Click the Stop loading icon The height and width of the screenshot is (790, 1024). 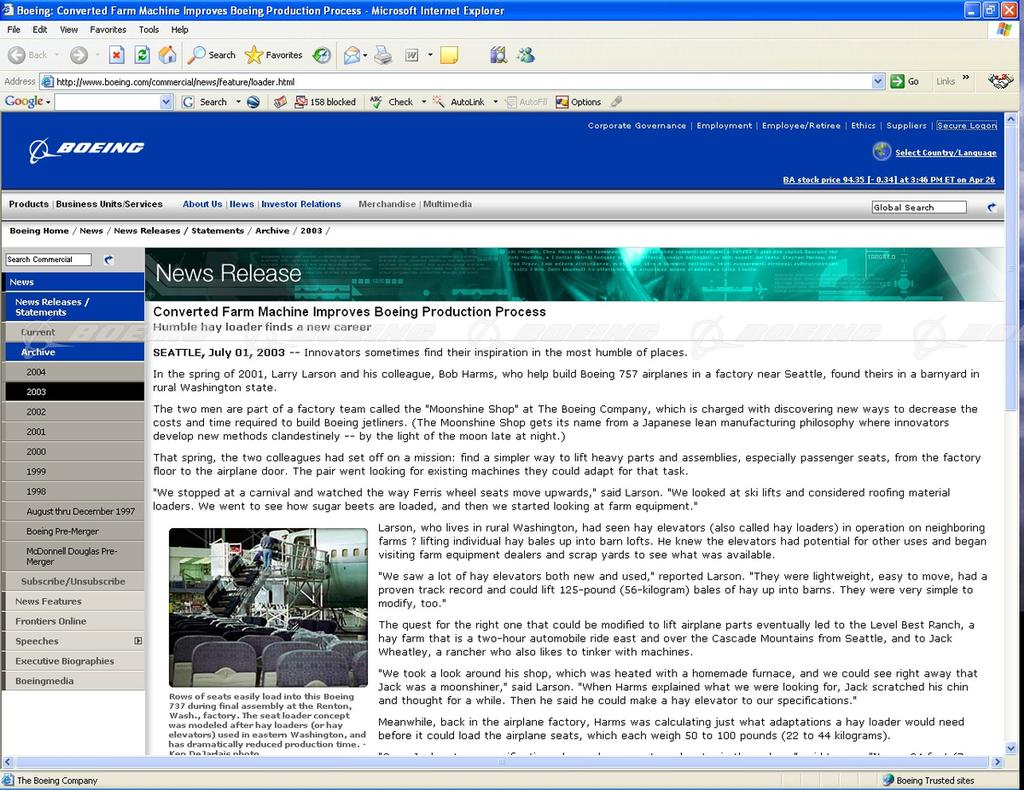117,55
